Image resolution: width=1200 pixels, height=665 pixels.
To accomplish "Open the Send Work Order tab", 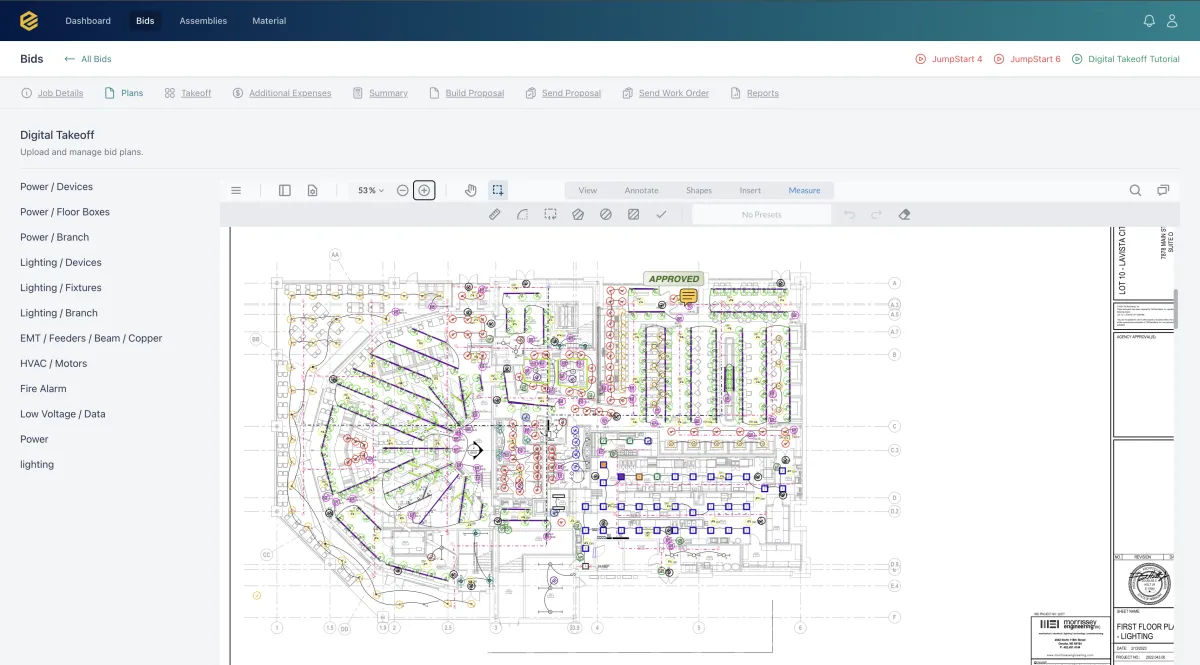I will click(x=666, y=93).
